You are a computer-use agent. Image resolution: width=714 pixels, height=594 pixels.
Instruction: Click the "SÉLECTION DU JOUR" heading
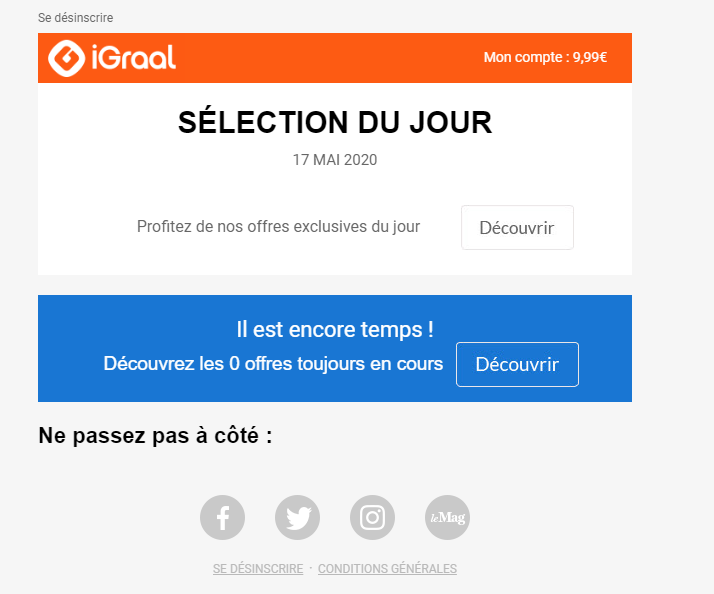pos(335,123)
